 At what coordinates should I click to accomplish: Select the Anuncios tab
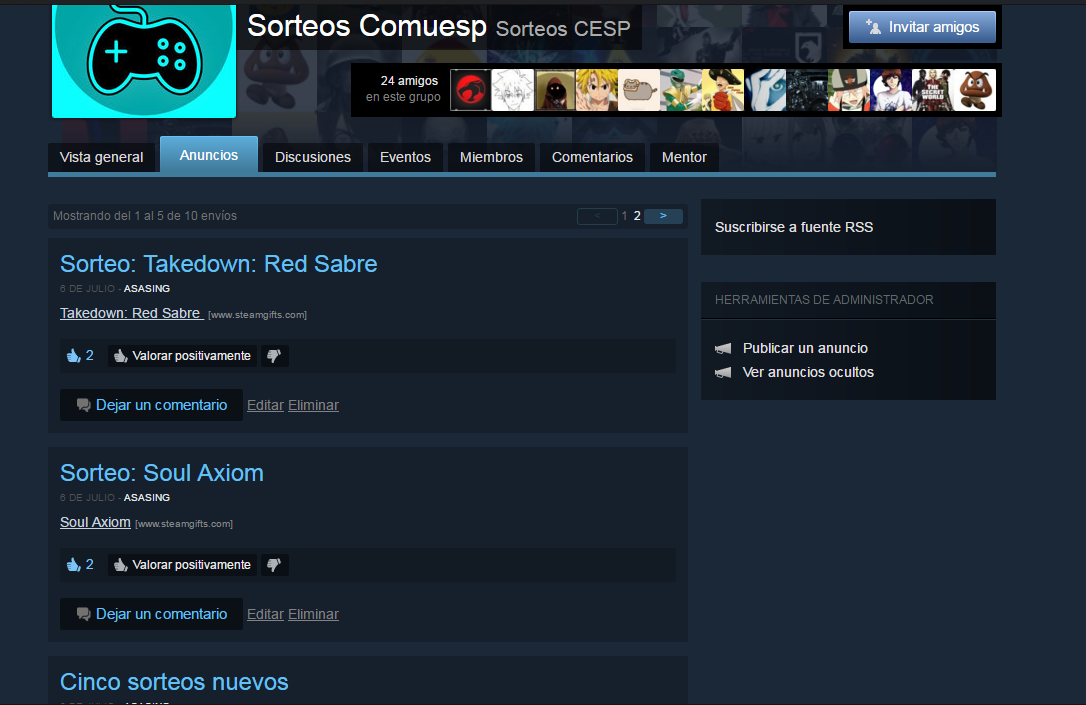(x=208, y=154)
